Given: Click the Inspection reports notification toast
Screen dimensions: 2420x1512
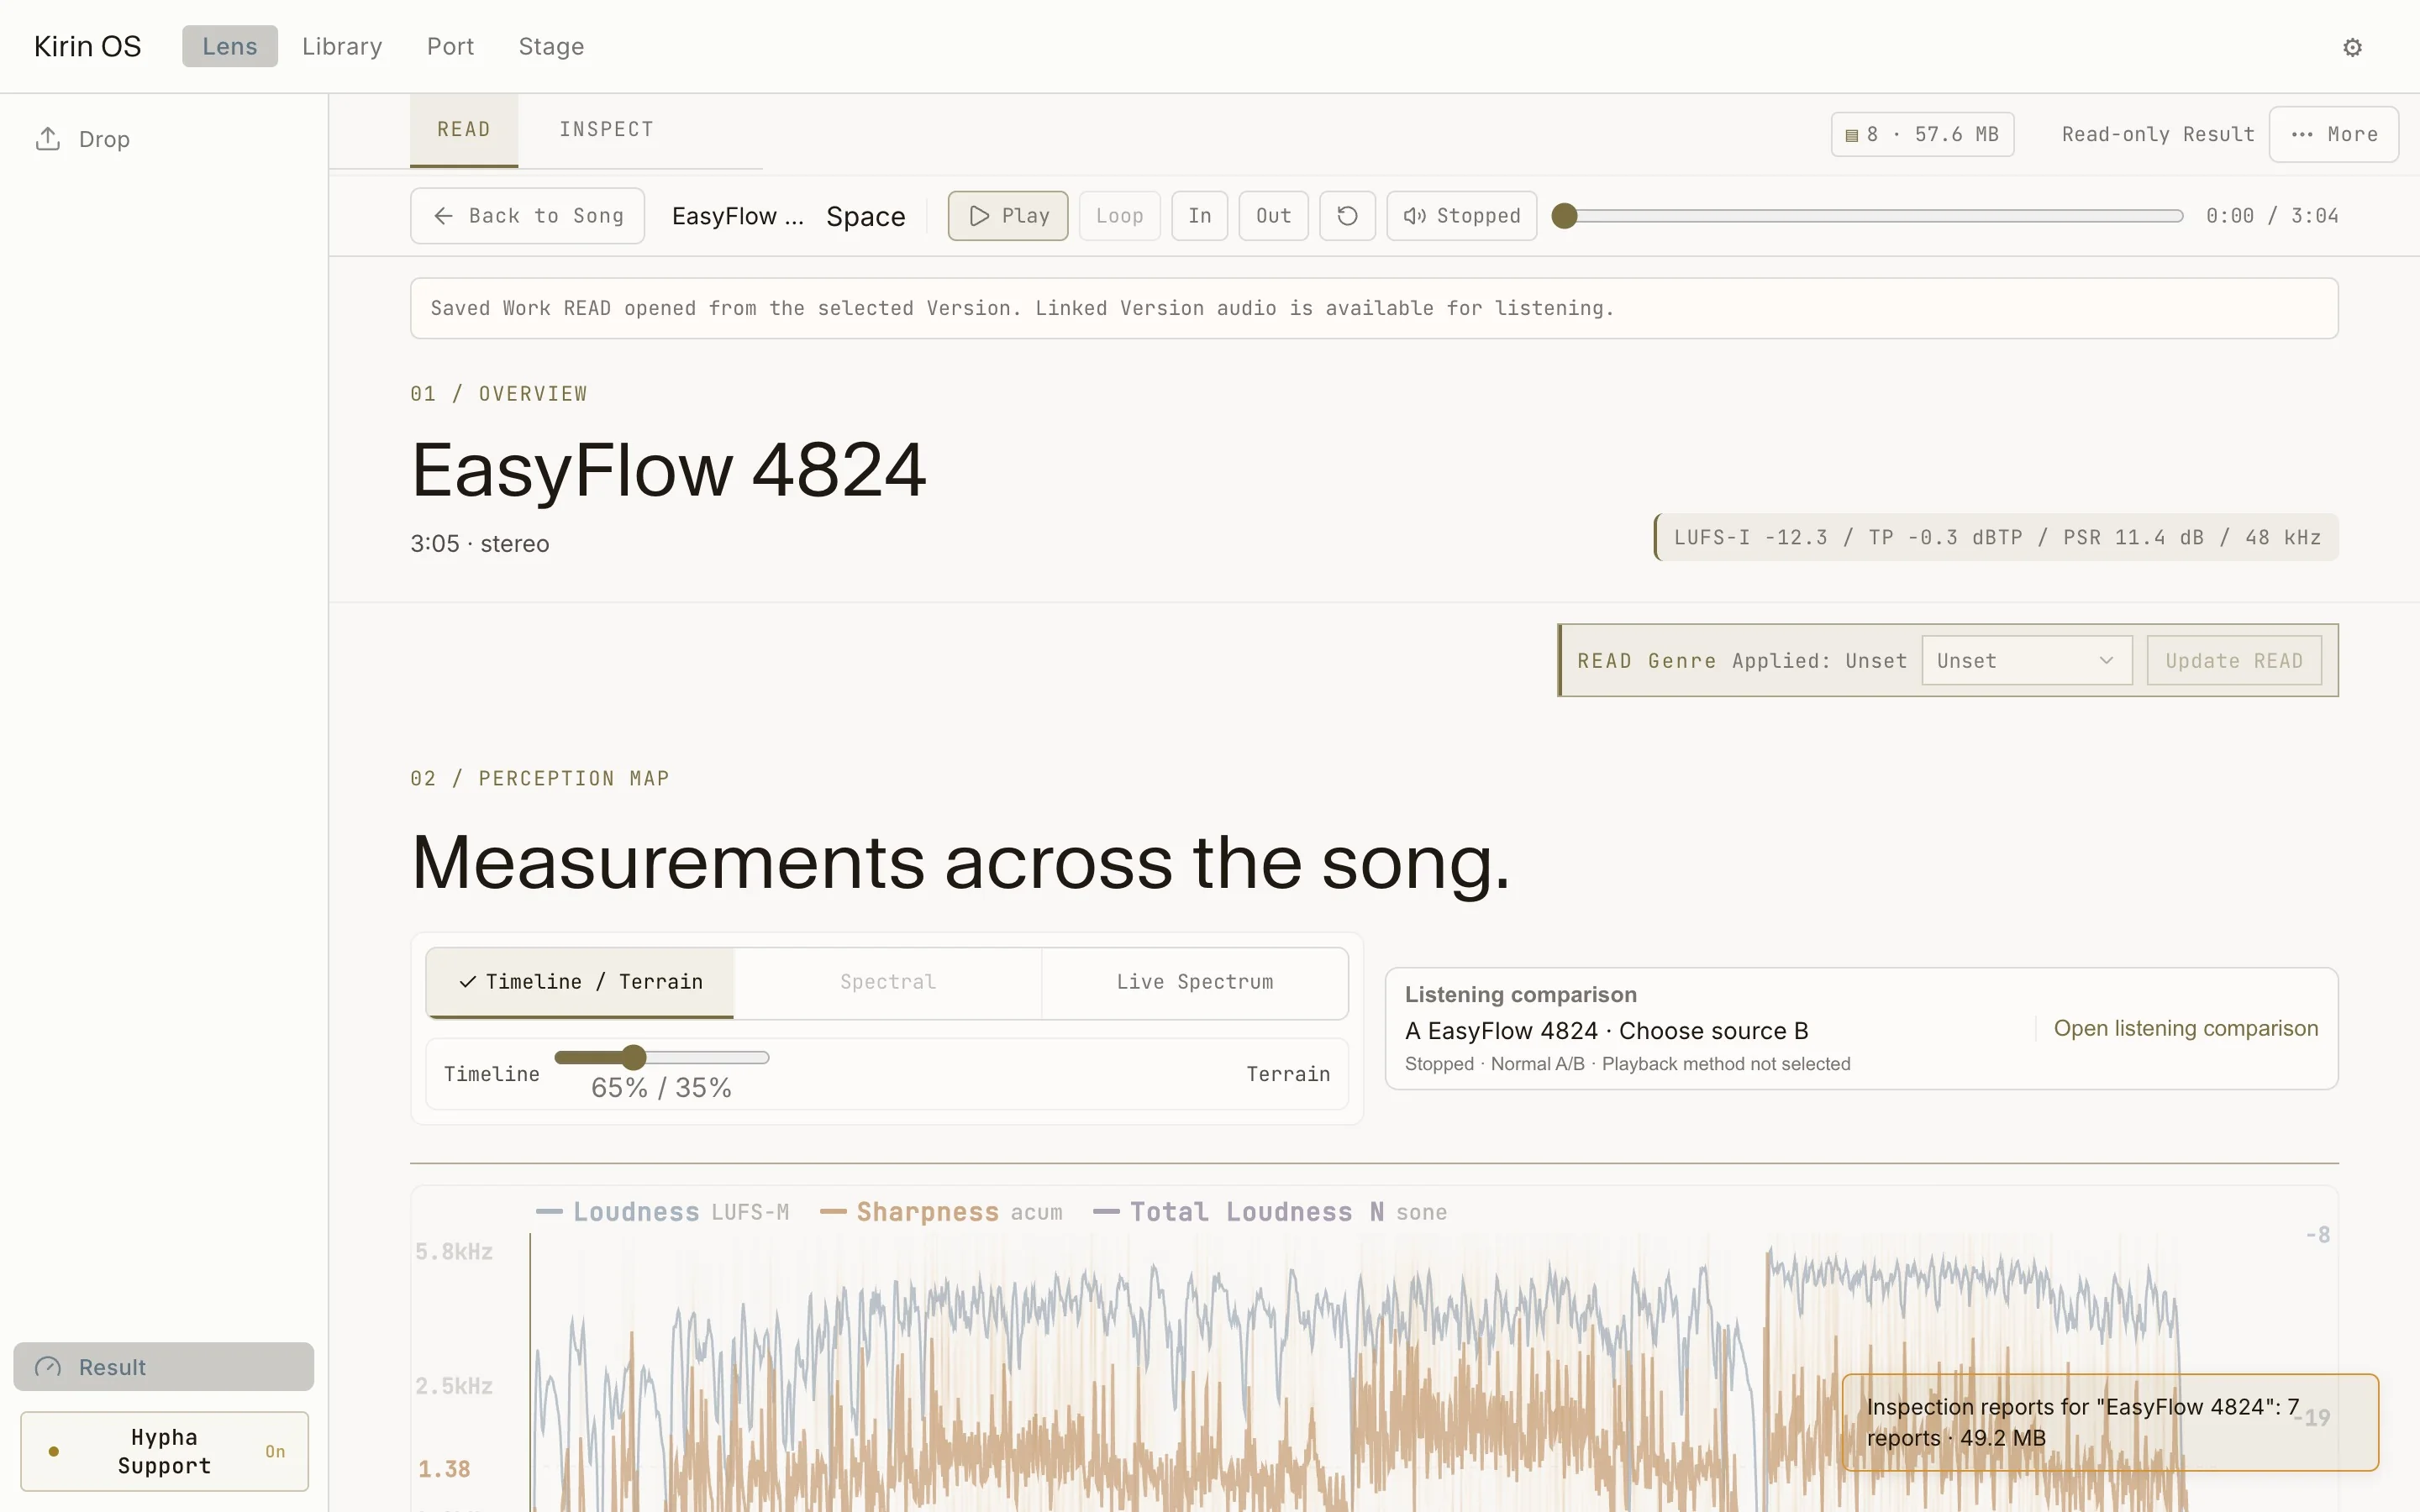Looking at the screenshot, I should click(x=2110, y=1422).
